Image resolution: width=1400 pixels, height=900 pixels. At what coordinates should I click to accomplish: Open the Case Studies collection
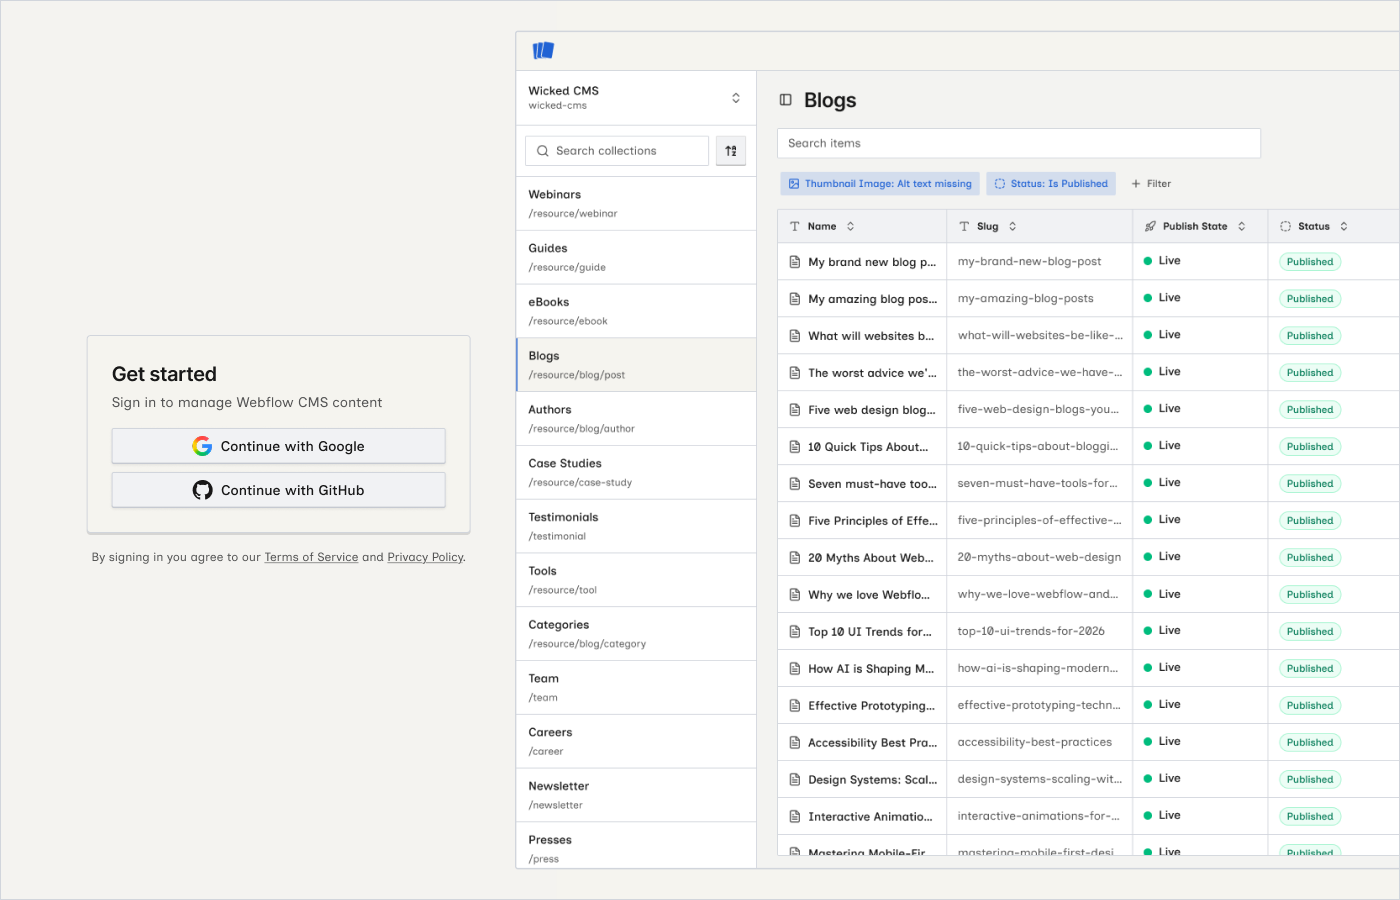pos(636,473)
